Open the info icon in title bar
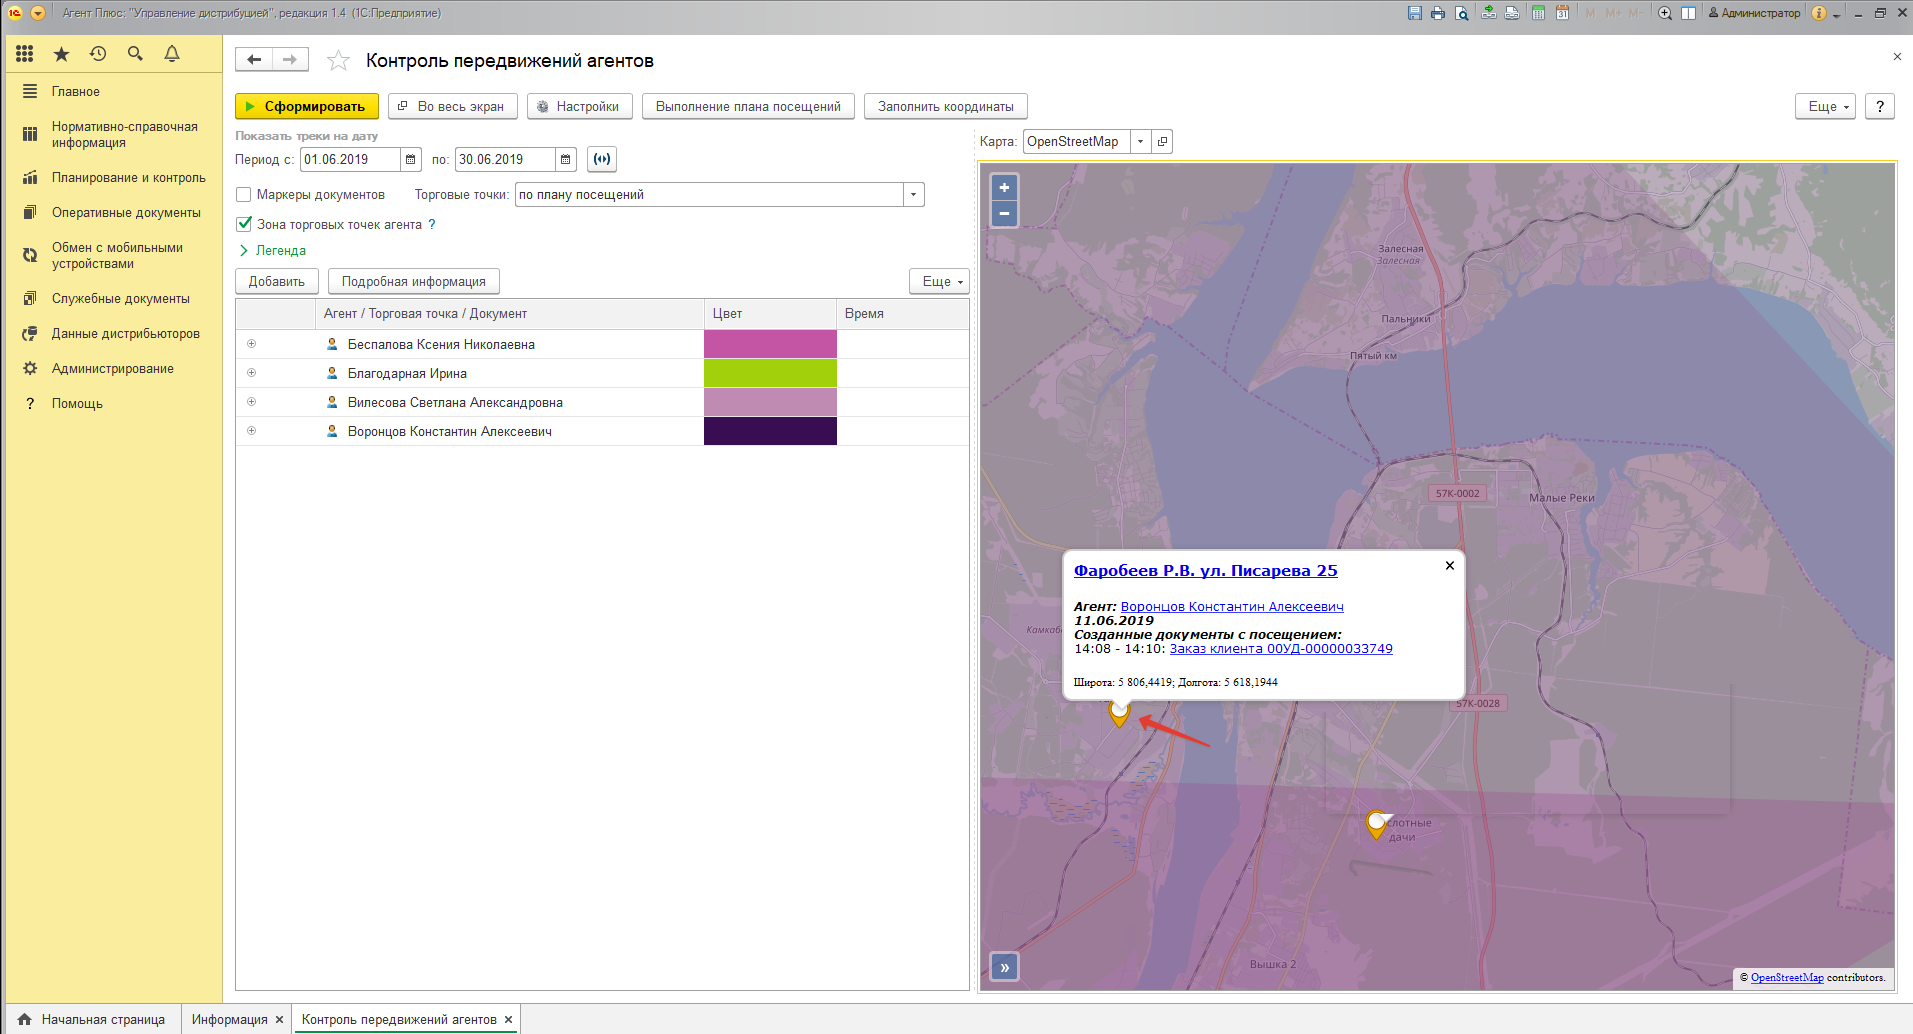This screenshot has width=1913, height=1034. click(x=1819, y=13)
